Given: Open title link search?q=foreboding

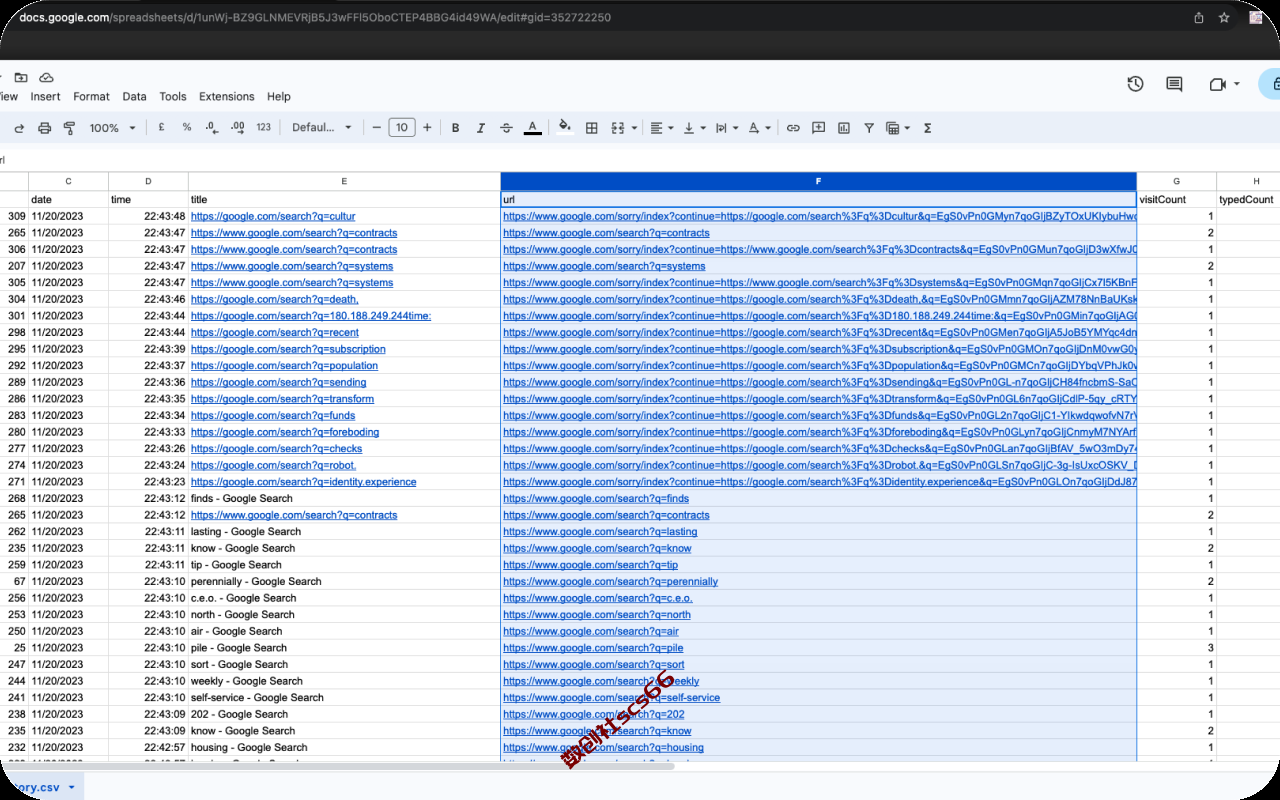Looking at the screenshot, I should (x=285, y=432).
